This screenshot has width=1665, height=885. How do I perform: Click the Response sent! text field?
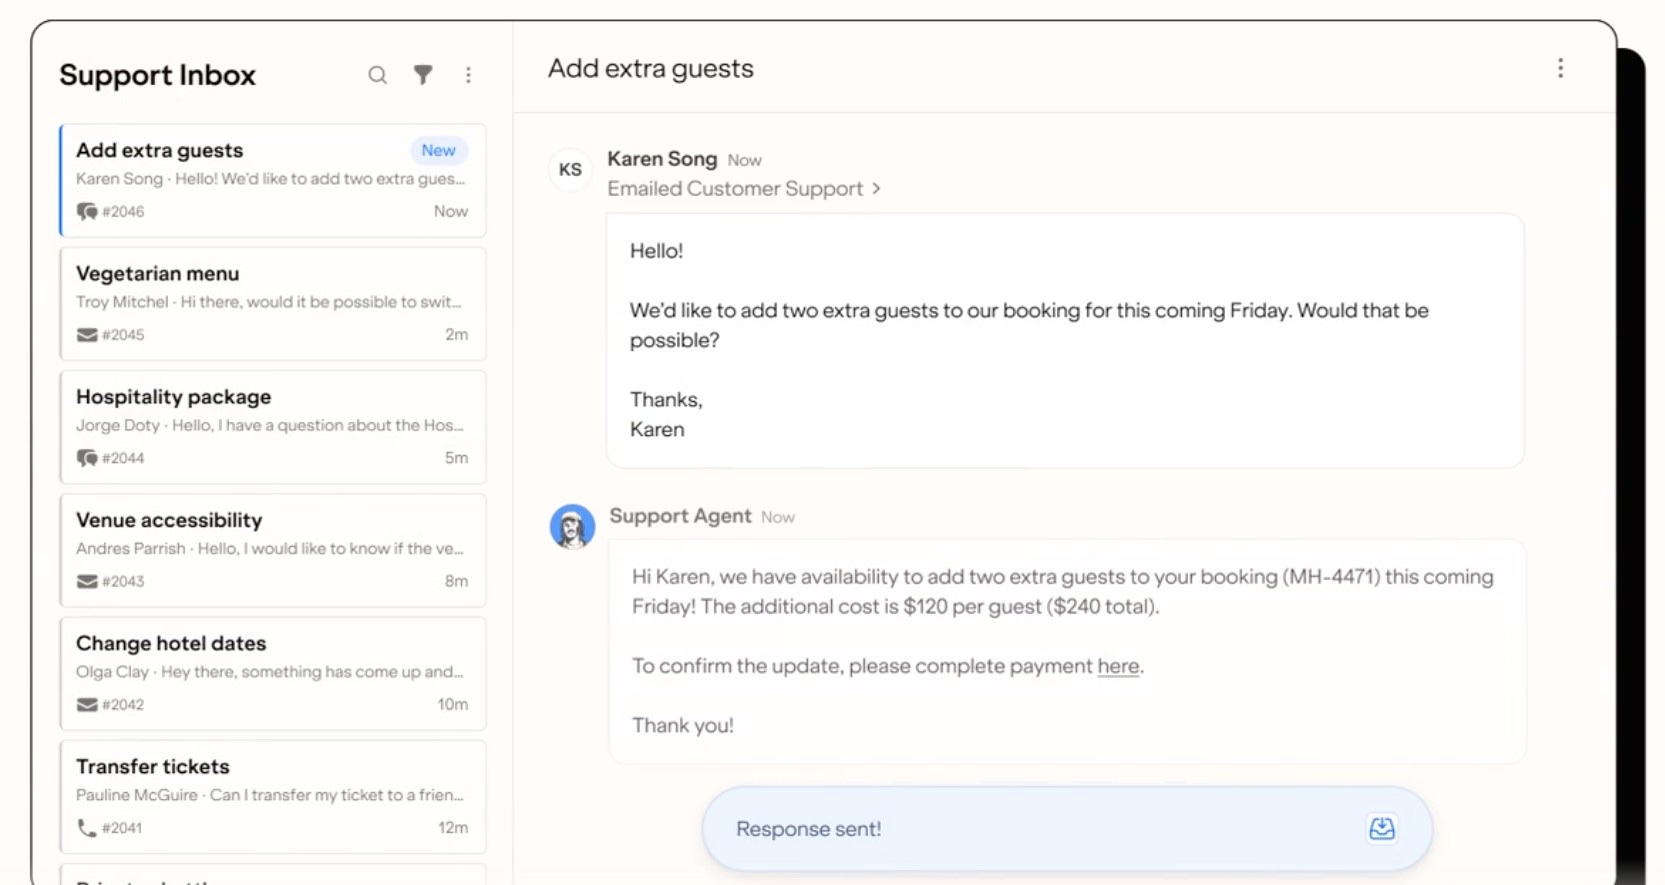click(1067, 828)
